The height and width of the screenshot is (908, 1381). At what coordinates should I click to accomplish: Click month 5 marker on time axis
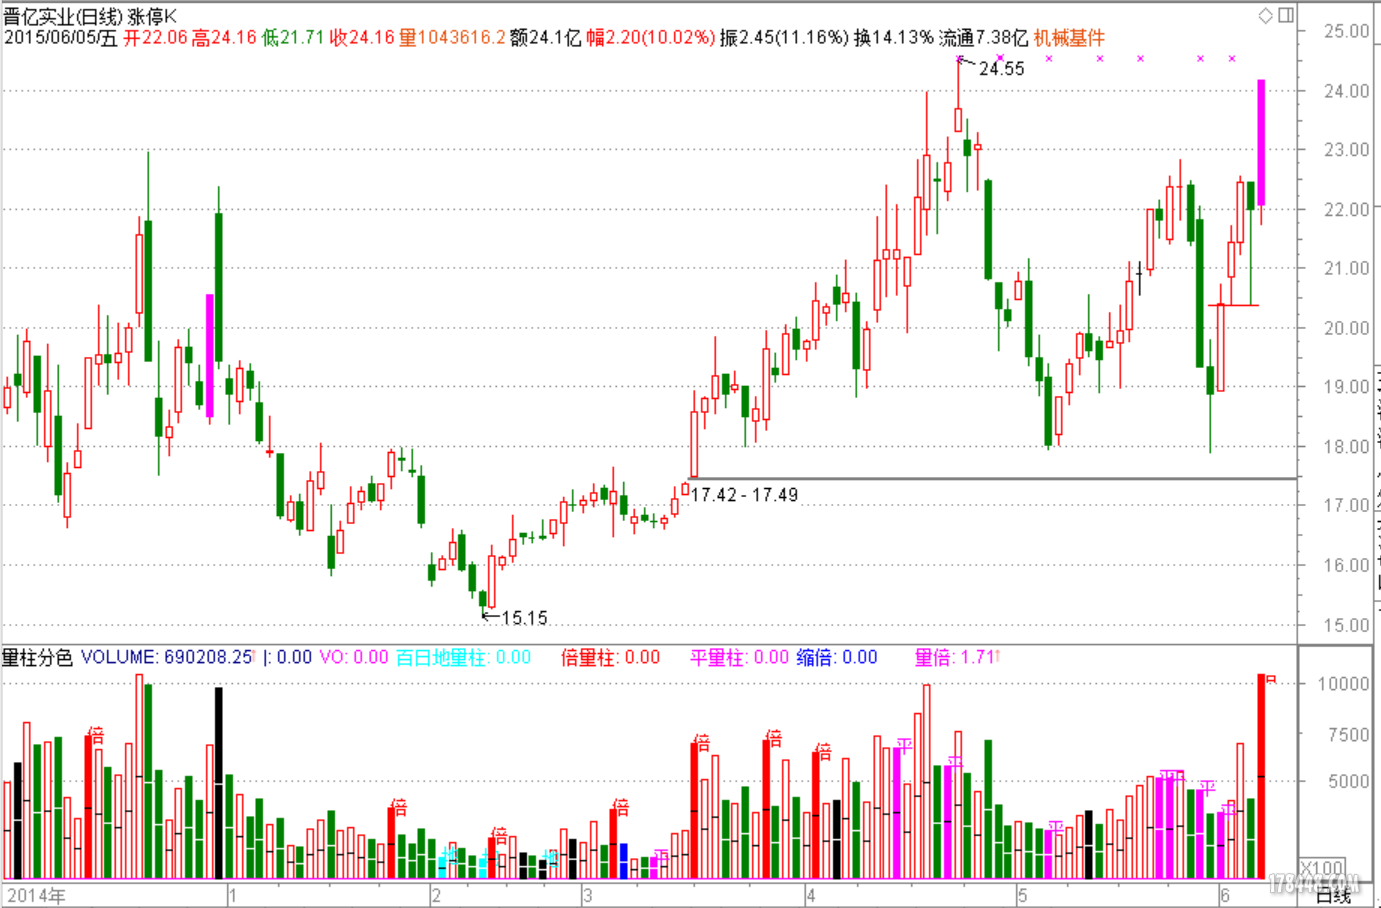(x=1022, y=895)
